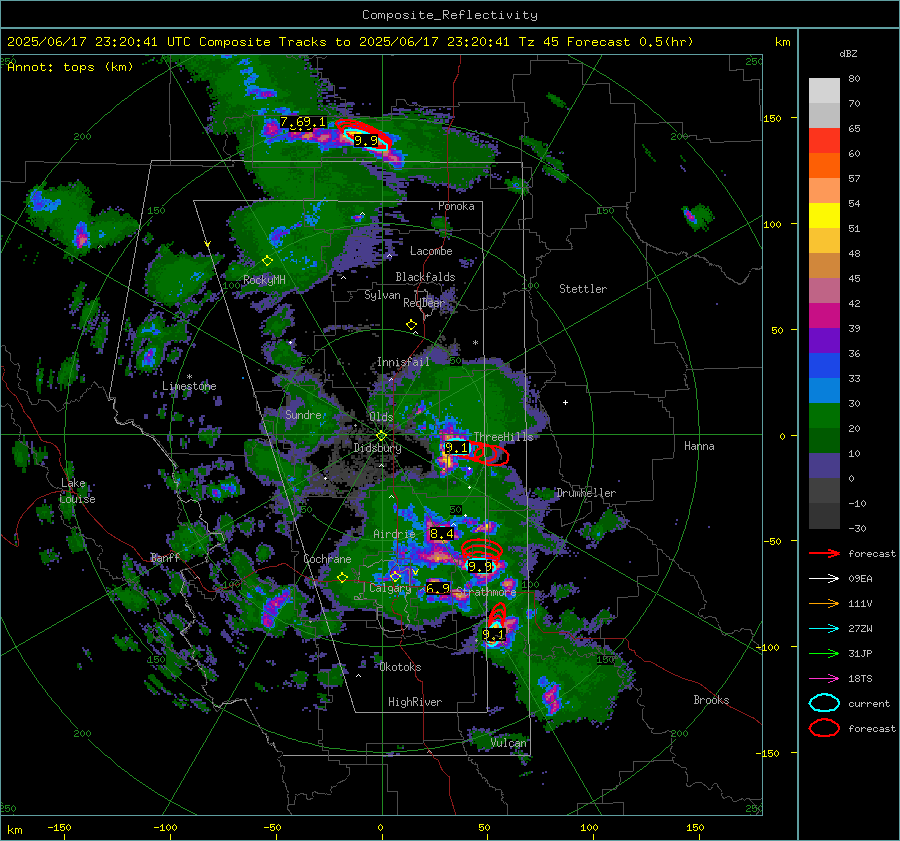This screenshot has width=900, height=841.
Task: Click the RockyMH city label
Action: 264,280
